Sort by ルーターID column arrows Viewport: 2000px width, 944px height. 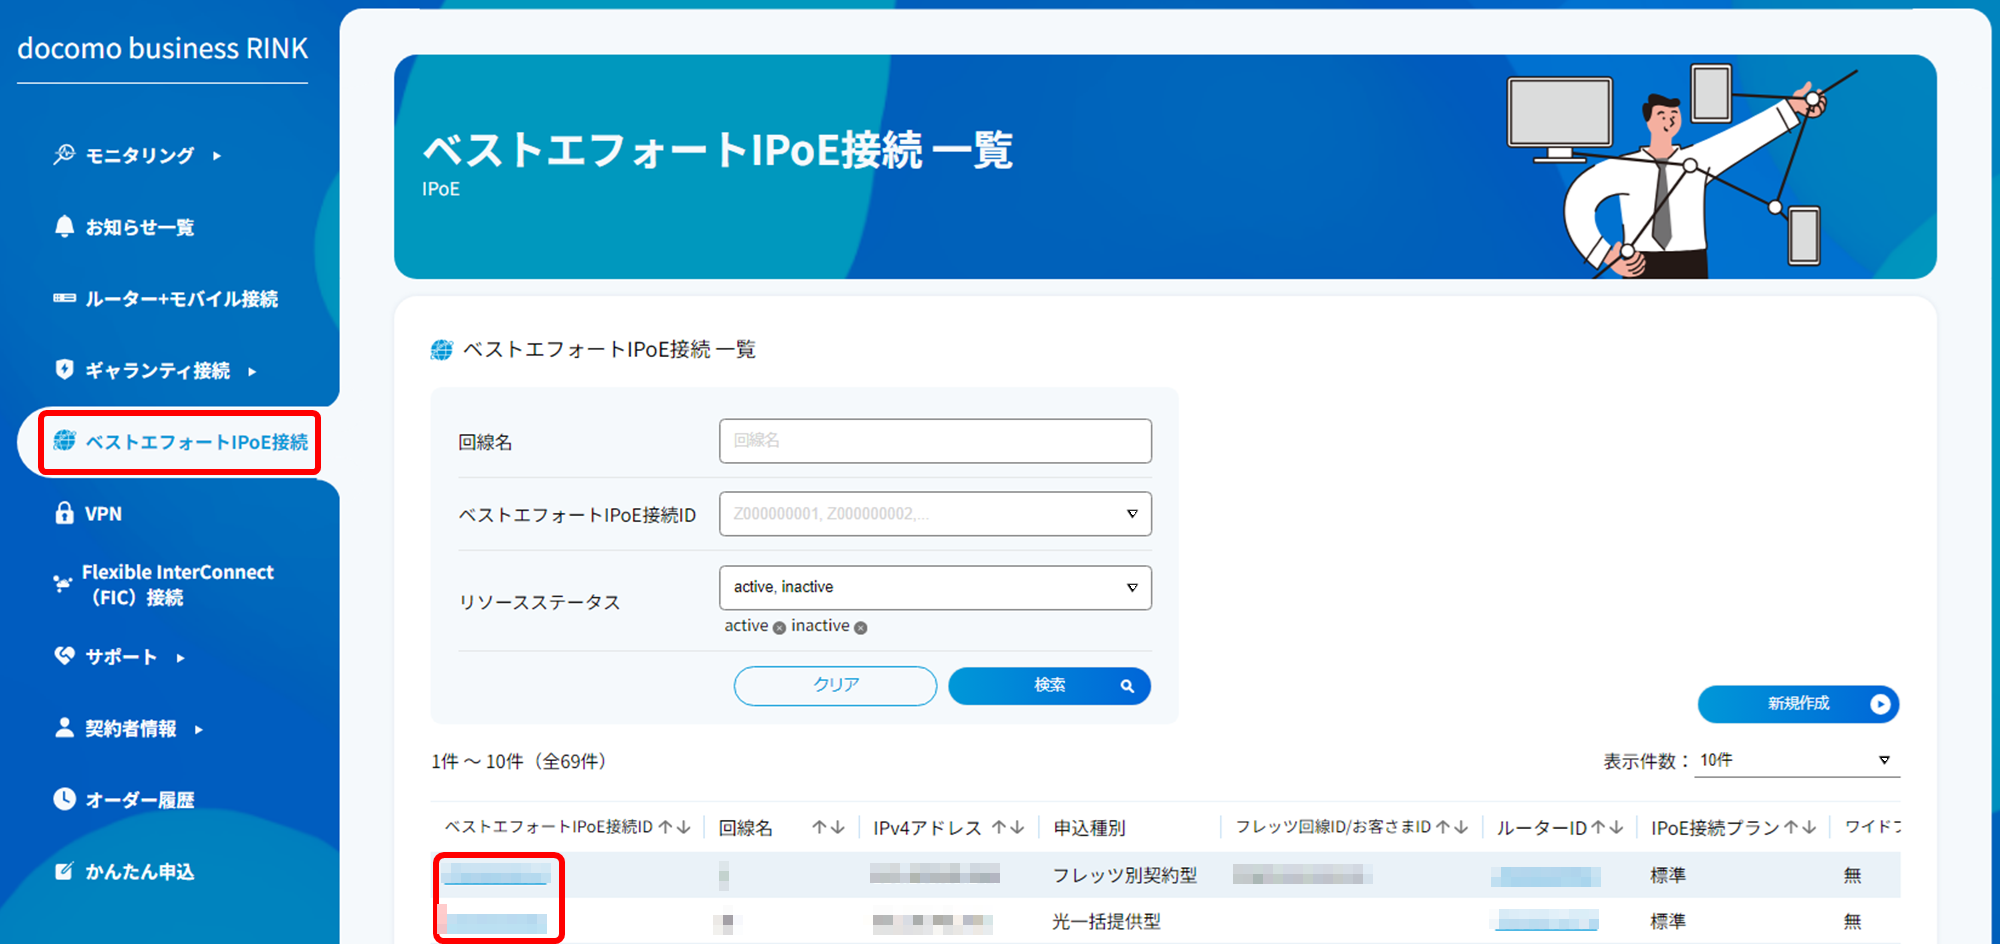[1607, 827]
